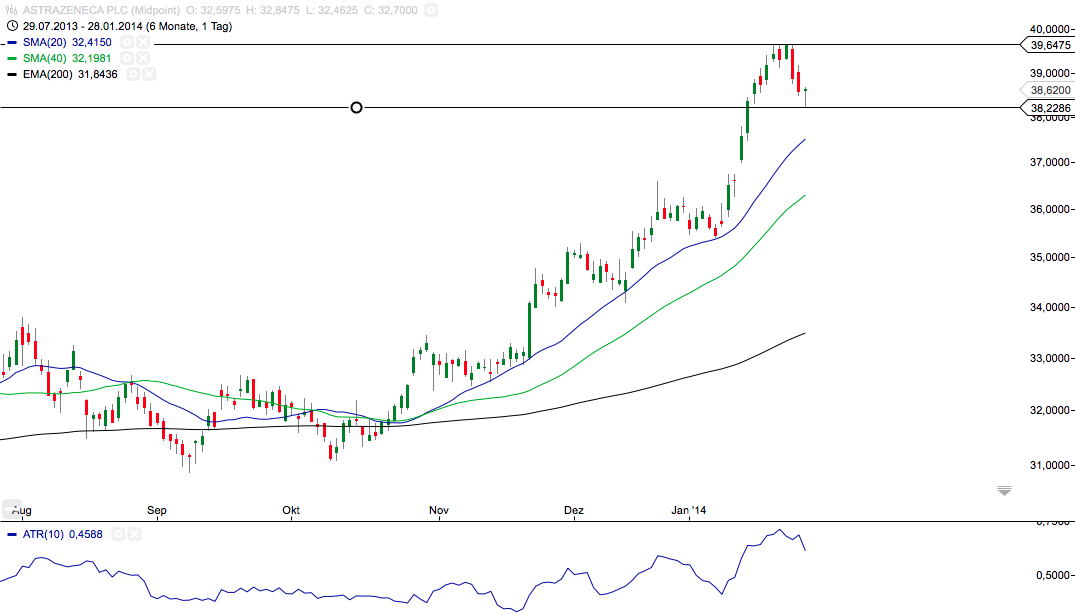This screenshot has width=1075, height=614.
Task: Click the blue SMA(20) color dash
Action: 11,42
